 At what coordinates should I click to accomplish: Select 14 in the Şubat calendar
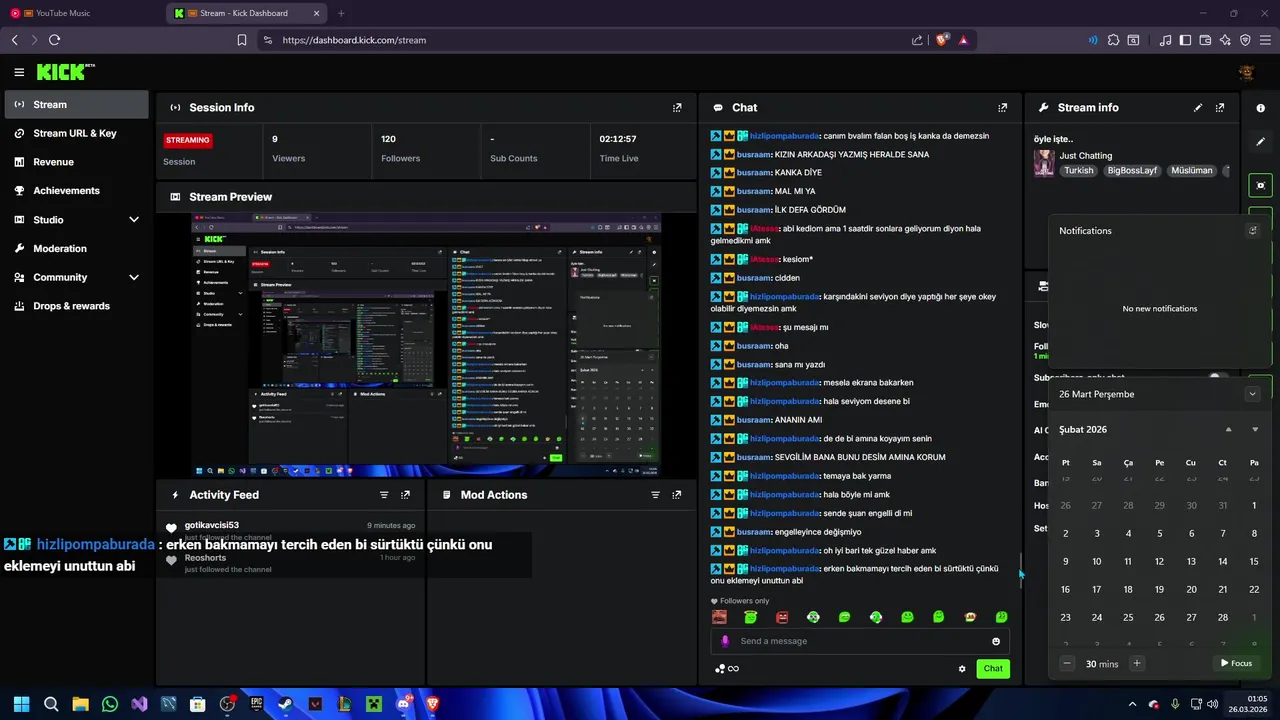[1222, 561]
